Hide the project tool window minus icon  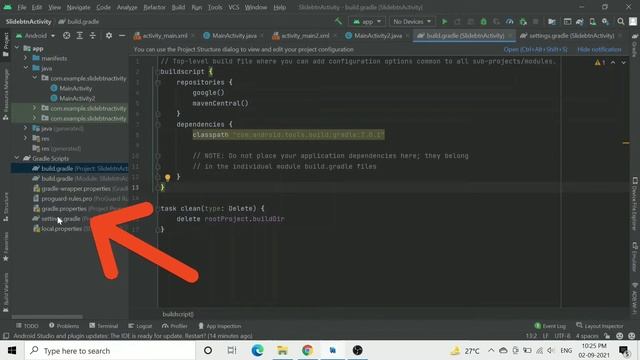(x=122, y=36)
